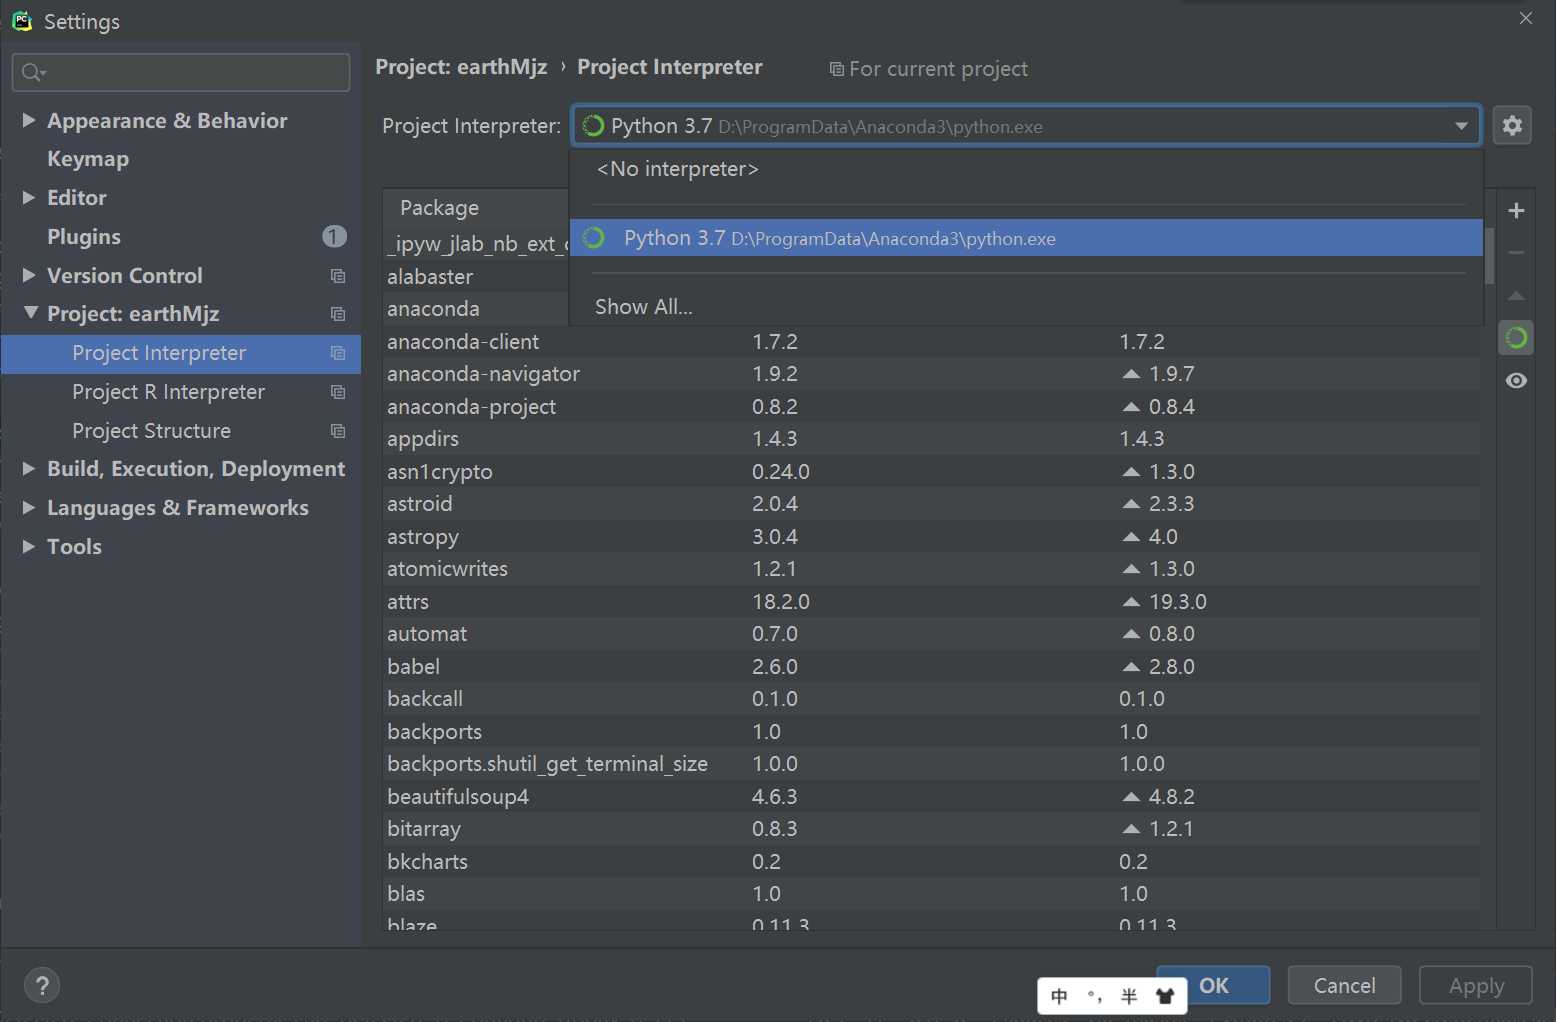Select the babel package row

931,667
